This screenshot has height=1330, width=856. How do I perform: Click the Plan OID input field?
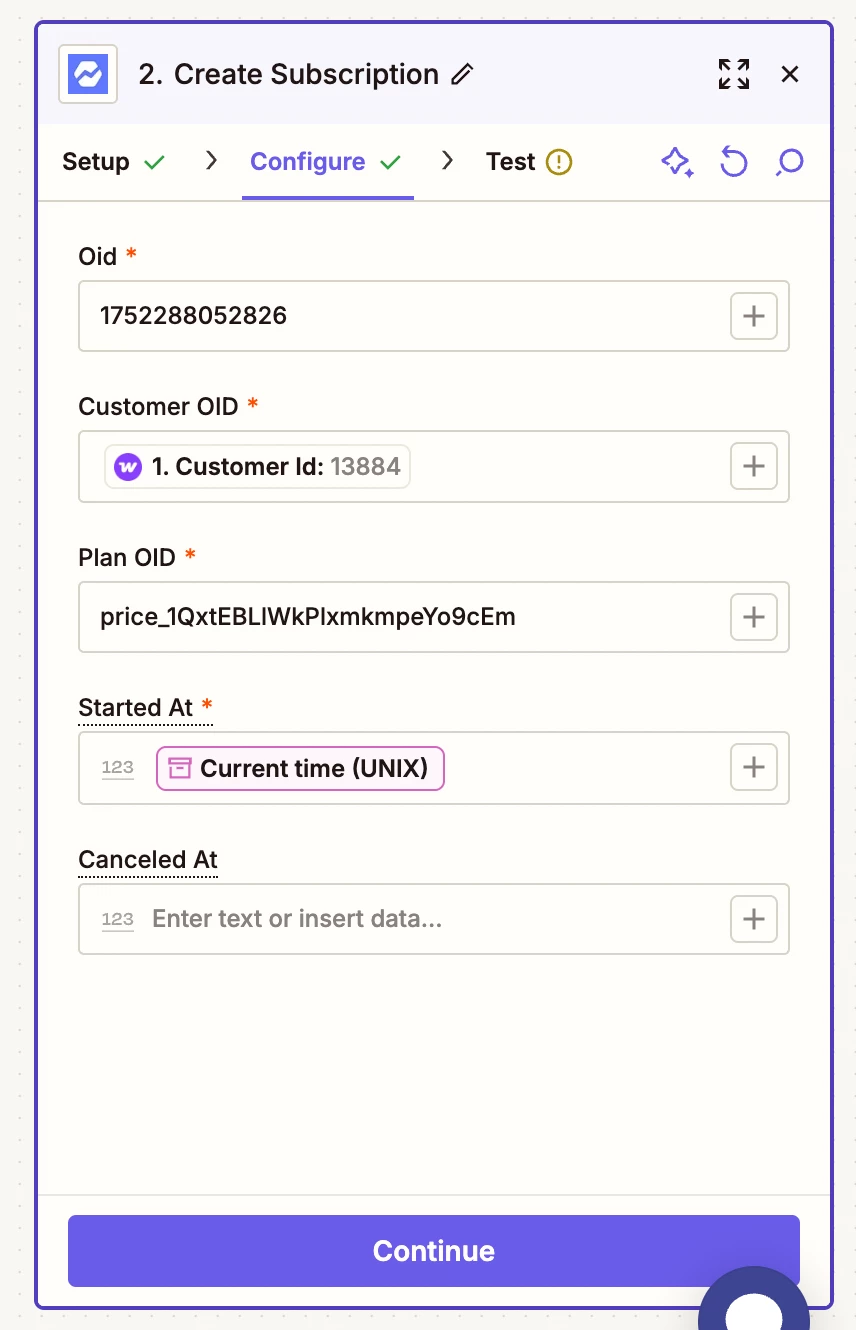pos(434,617)
